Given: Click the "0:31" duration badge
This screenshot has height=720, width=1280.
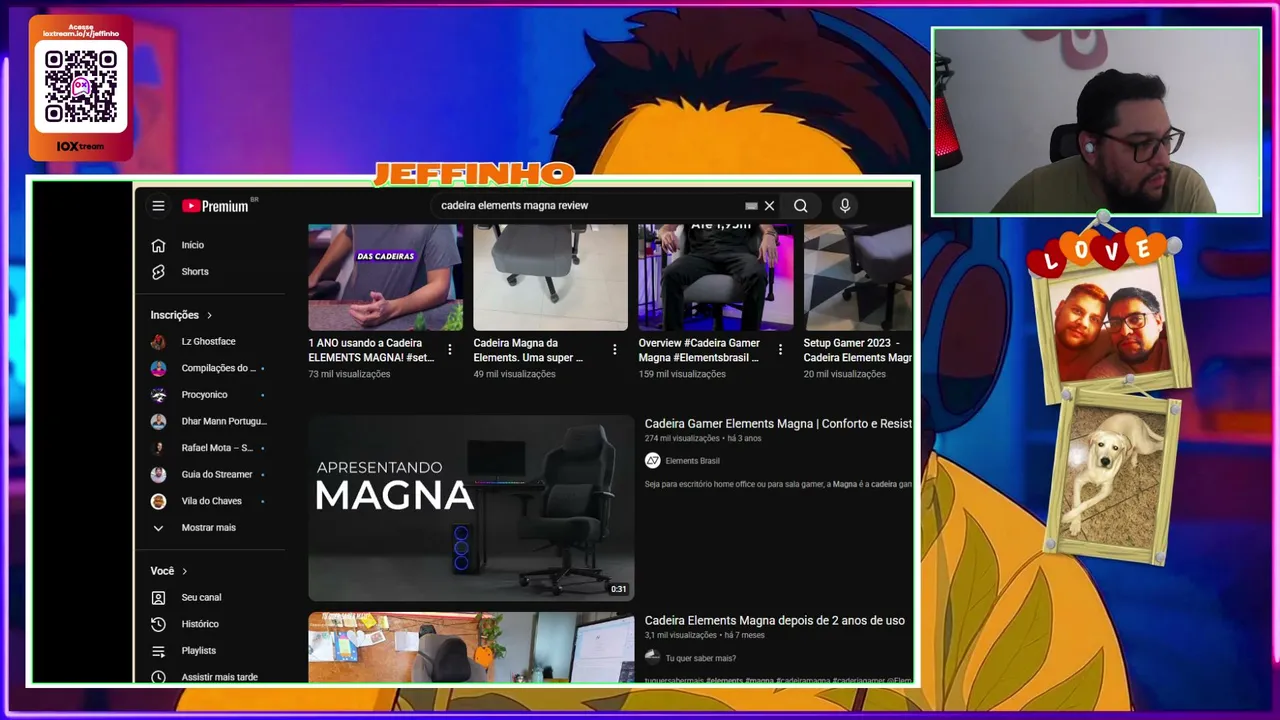Looking at the screenshot, I should [x=619, y=589].
